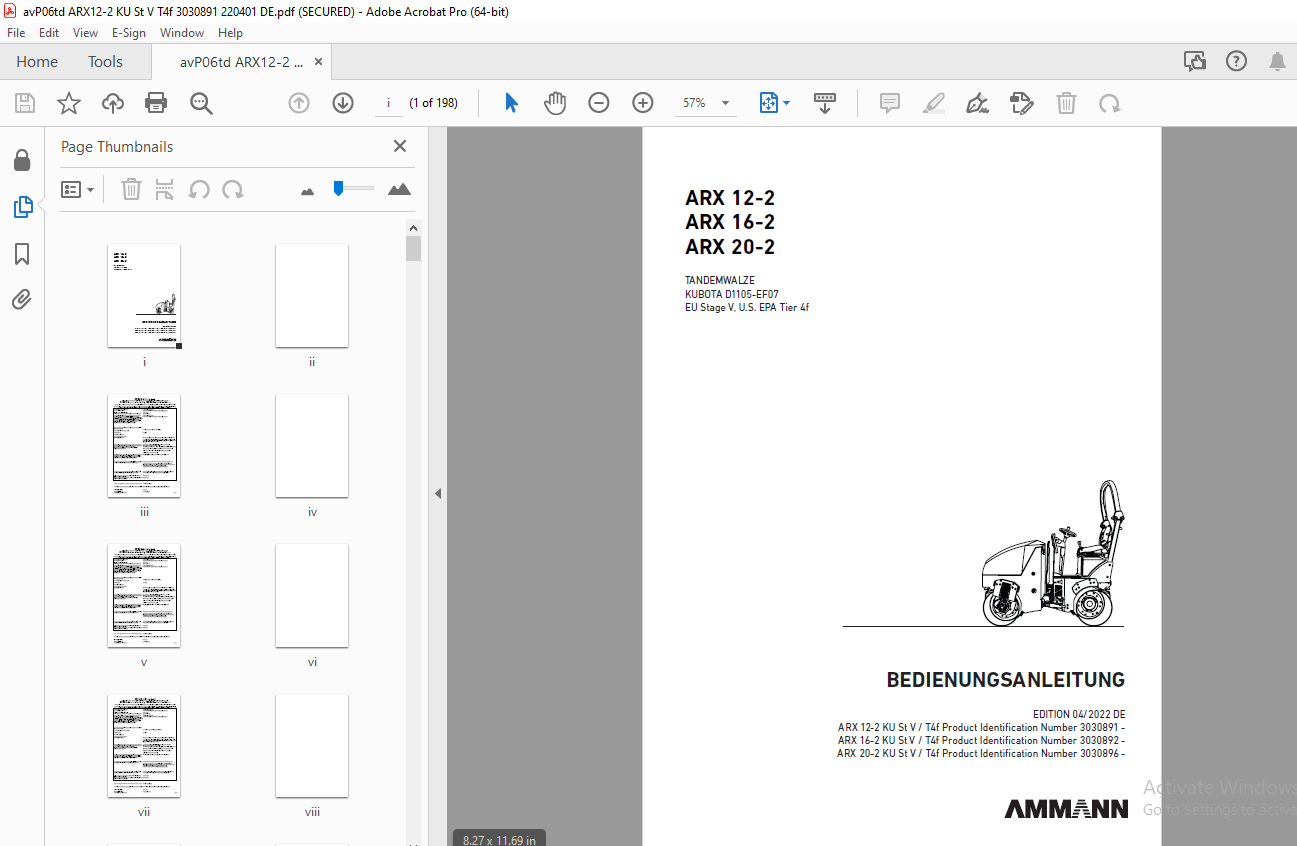Select page vi thumbnail
This screenshot has width=1297, height=846.
click(312, 596)
